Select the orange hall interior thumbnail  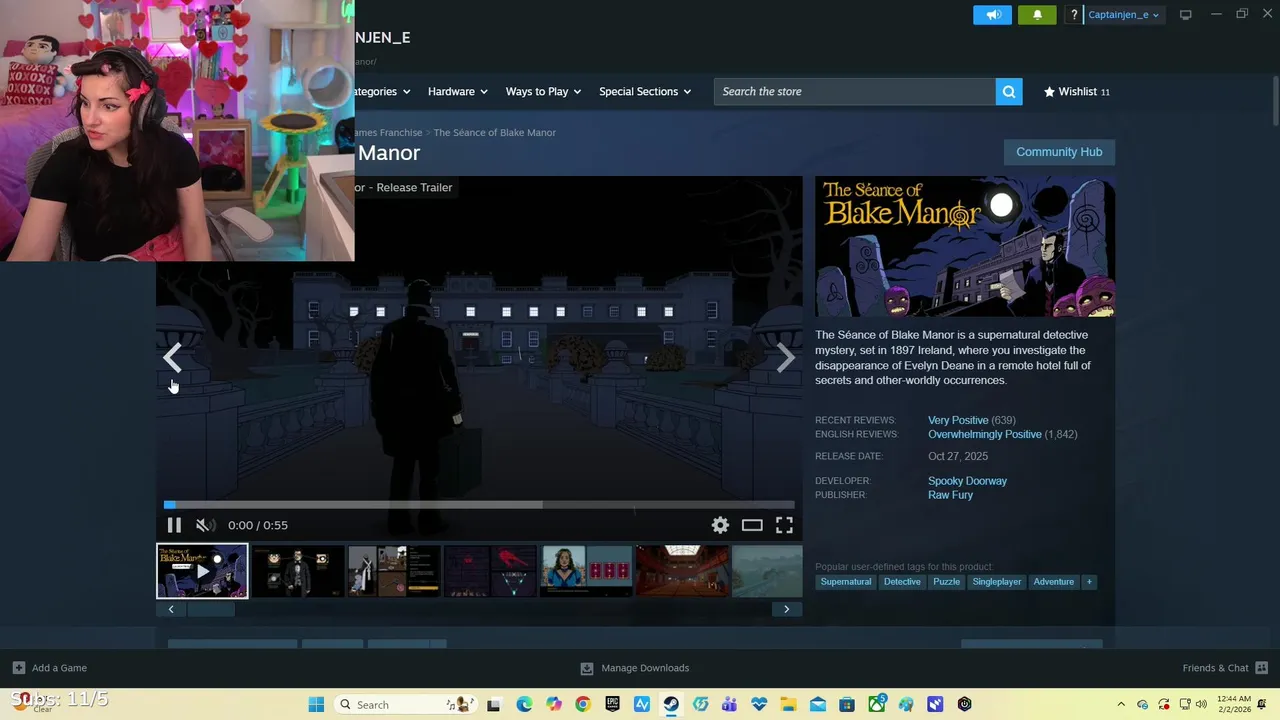click(682, 571)
